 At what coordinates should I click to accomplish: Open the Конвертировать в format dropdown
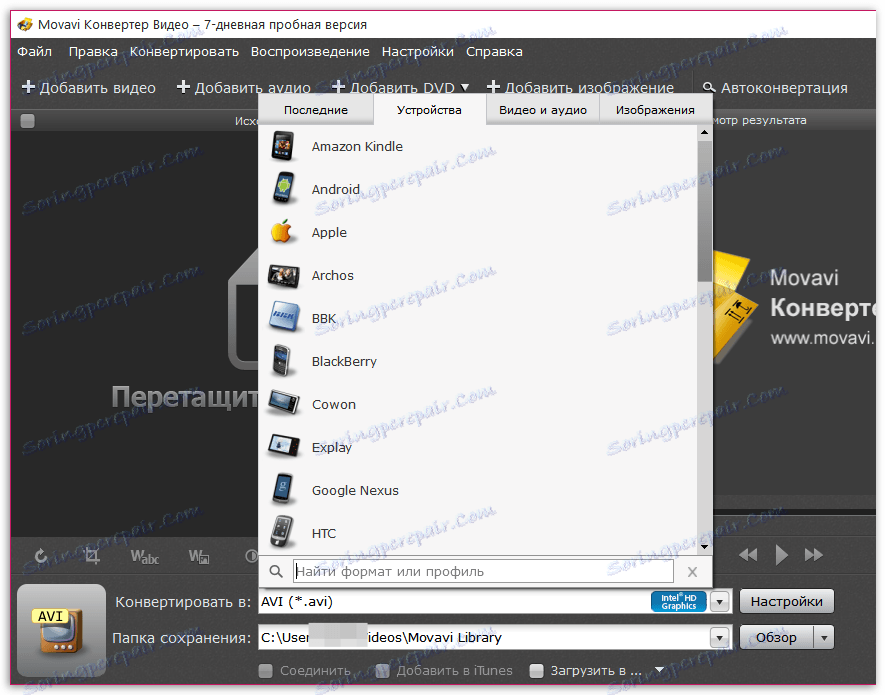click(719, 602)
